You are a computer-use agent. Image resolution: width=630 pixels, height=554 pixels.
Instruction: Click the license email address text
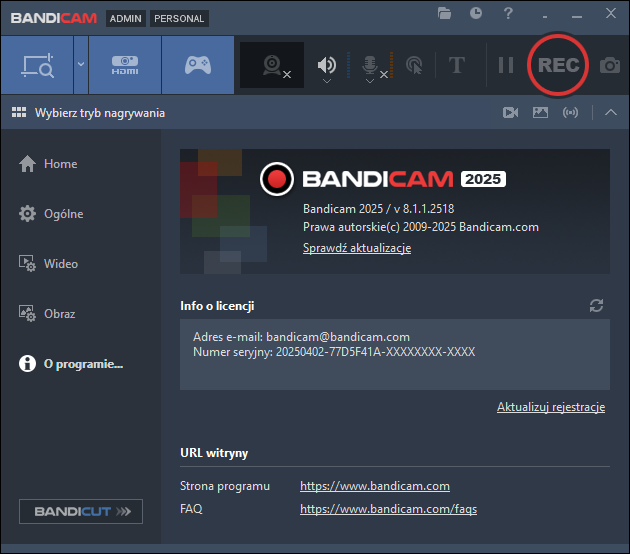338,337
